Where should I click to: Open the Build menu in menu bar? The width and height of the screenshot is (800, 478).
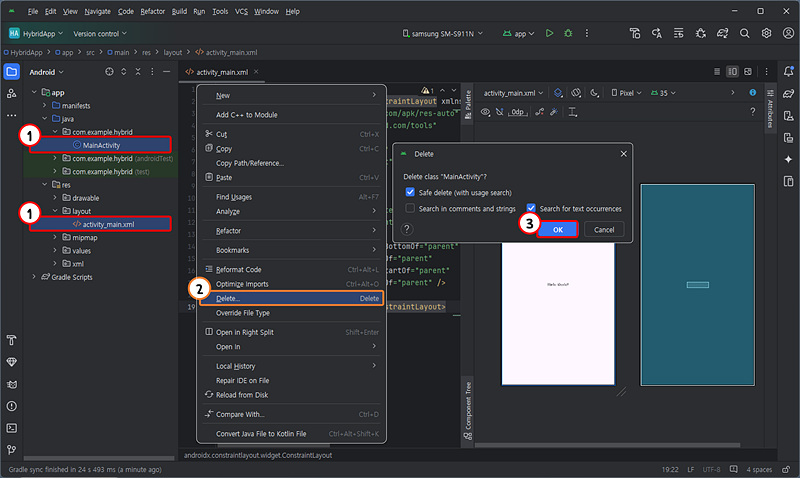(179, 11)
